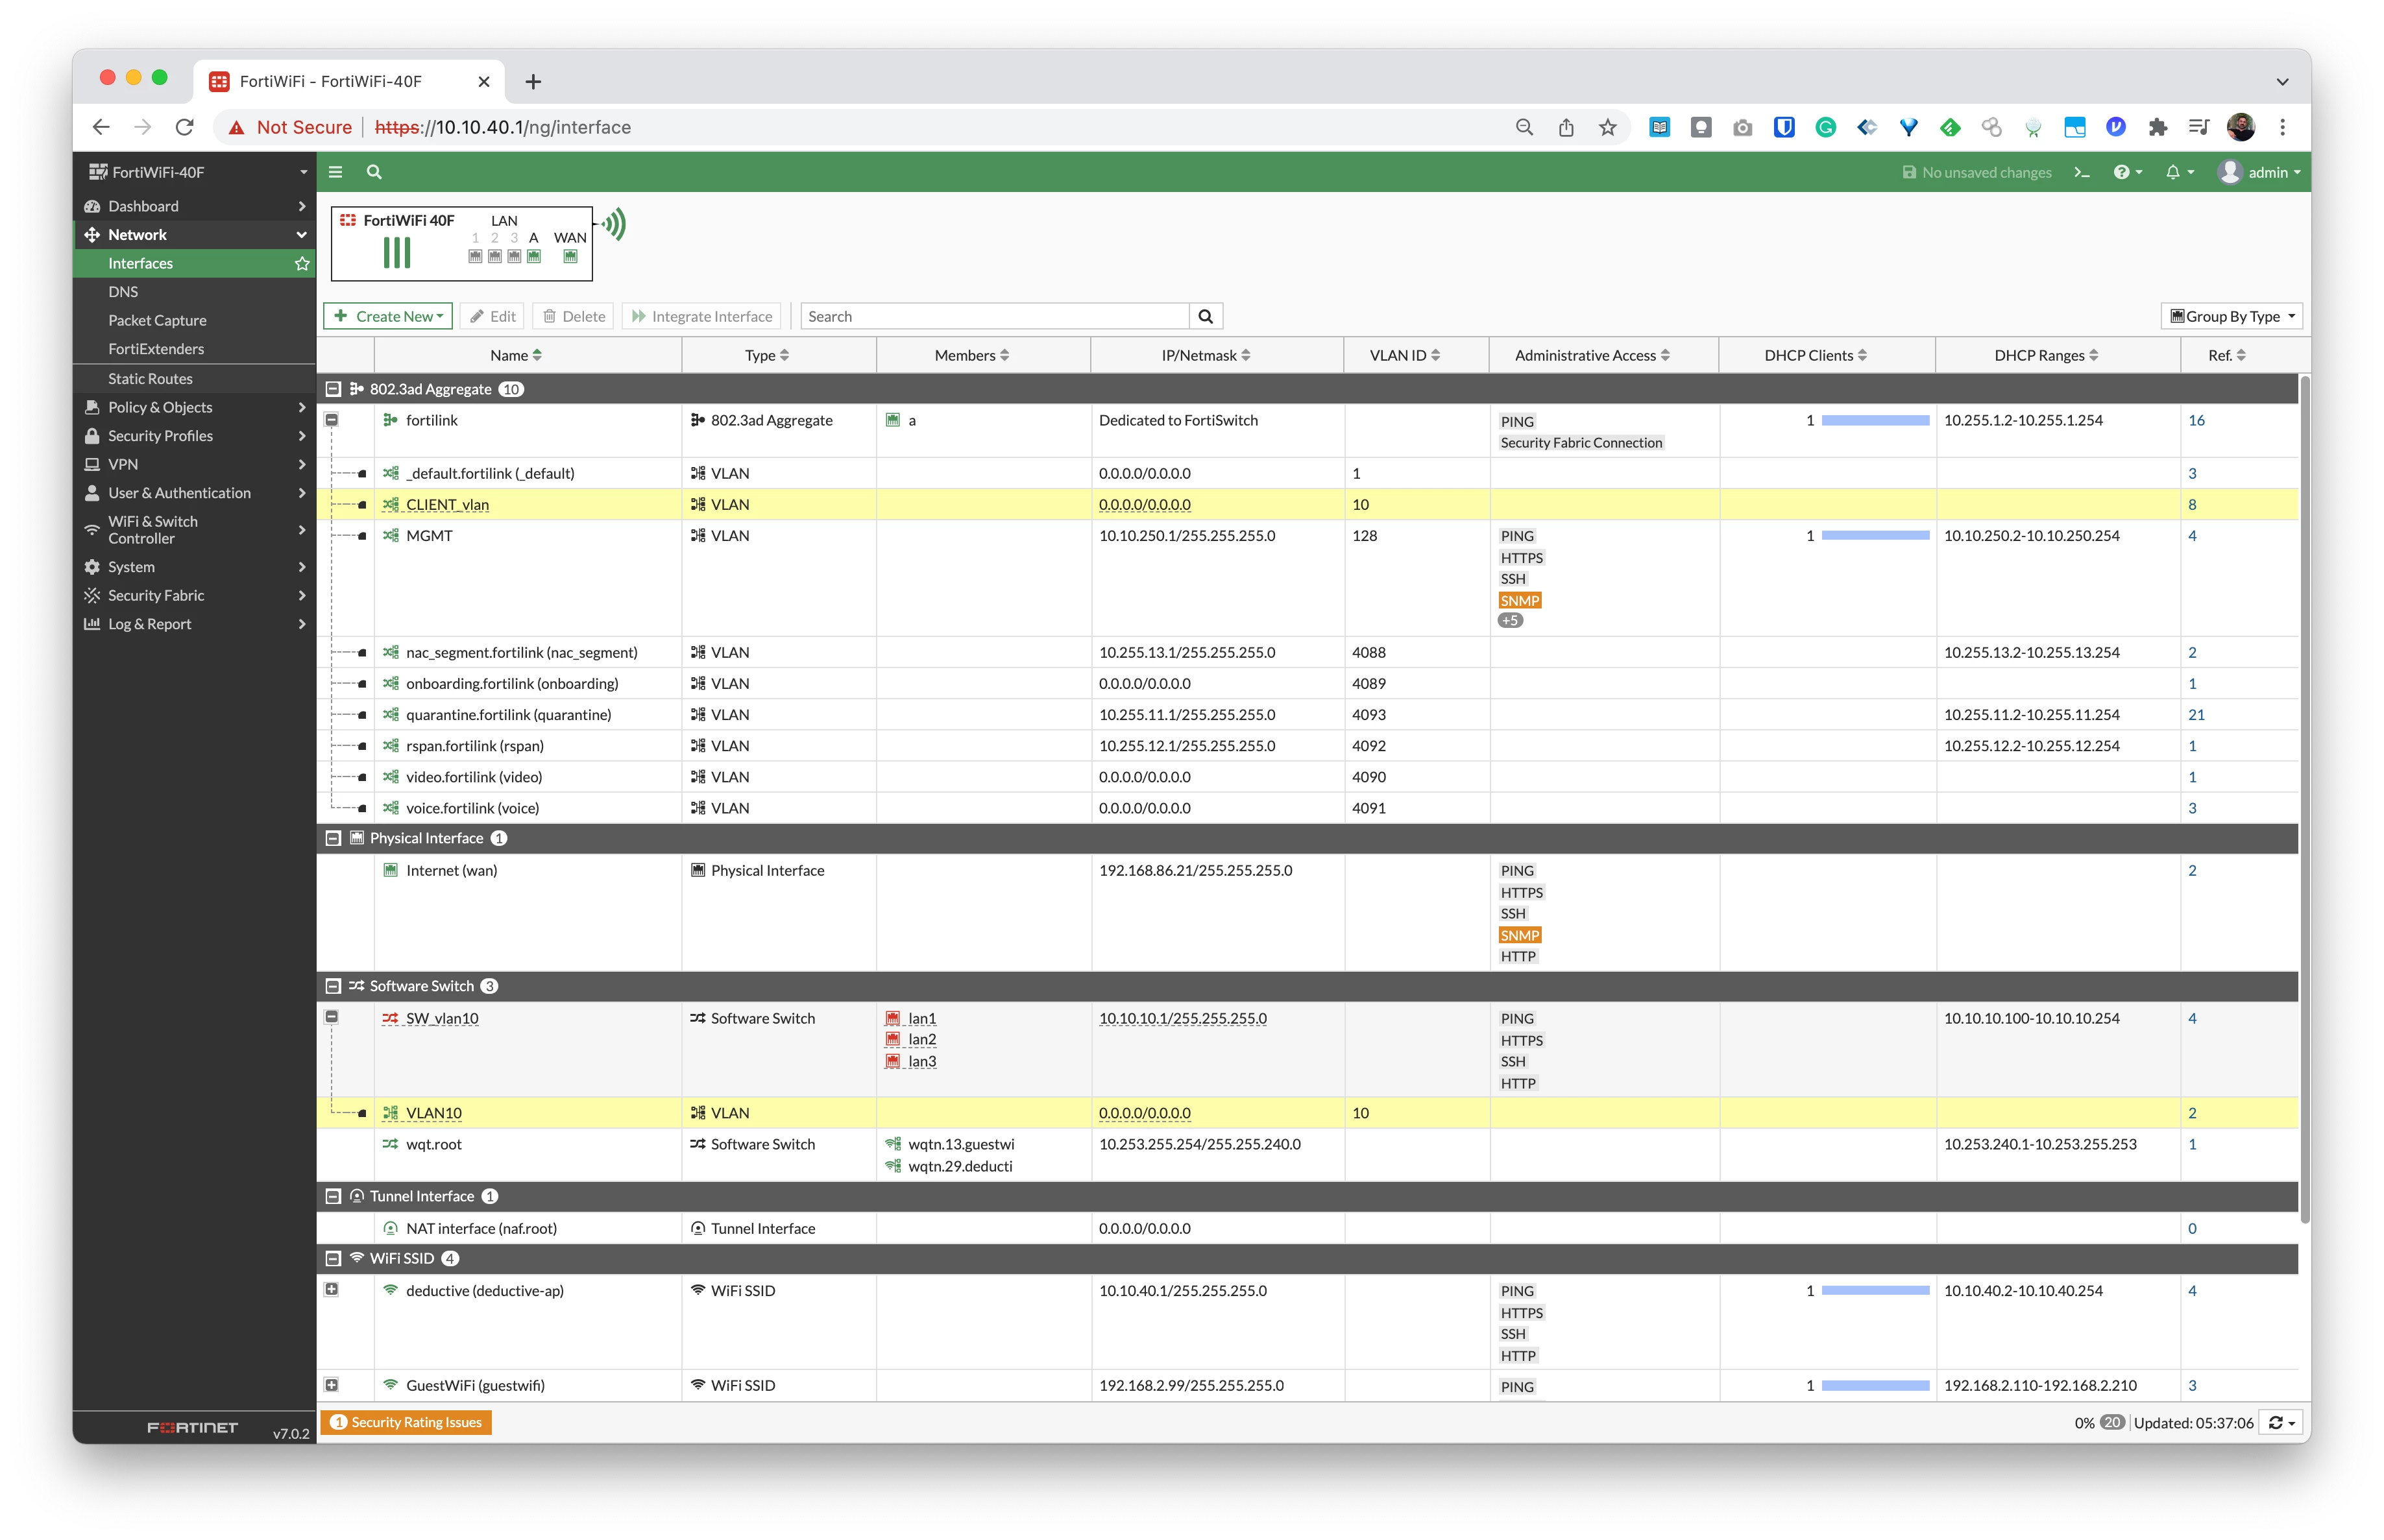Image resolution: width=2384 pixels, height=1540 pixels.
Task: Open the Create New dropdown
Action: click(388, 316)
